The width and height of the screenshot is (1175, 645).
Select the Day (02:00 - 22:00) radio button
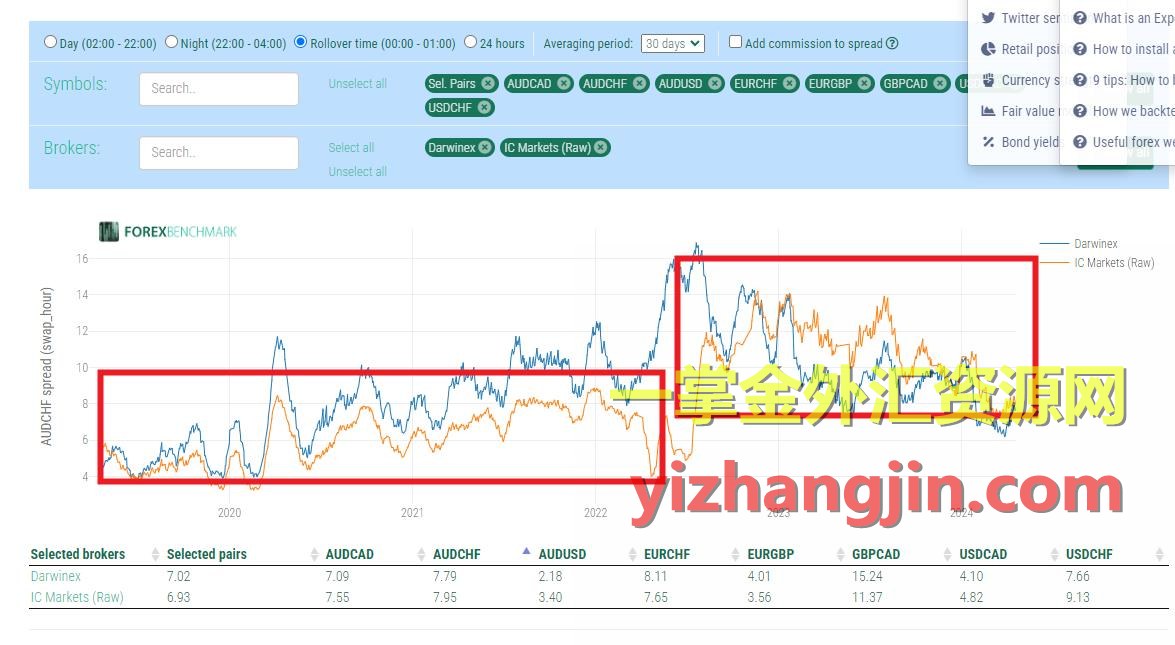click(x=50, y=42)
